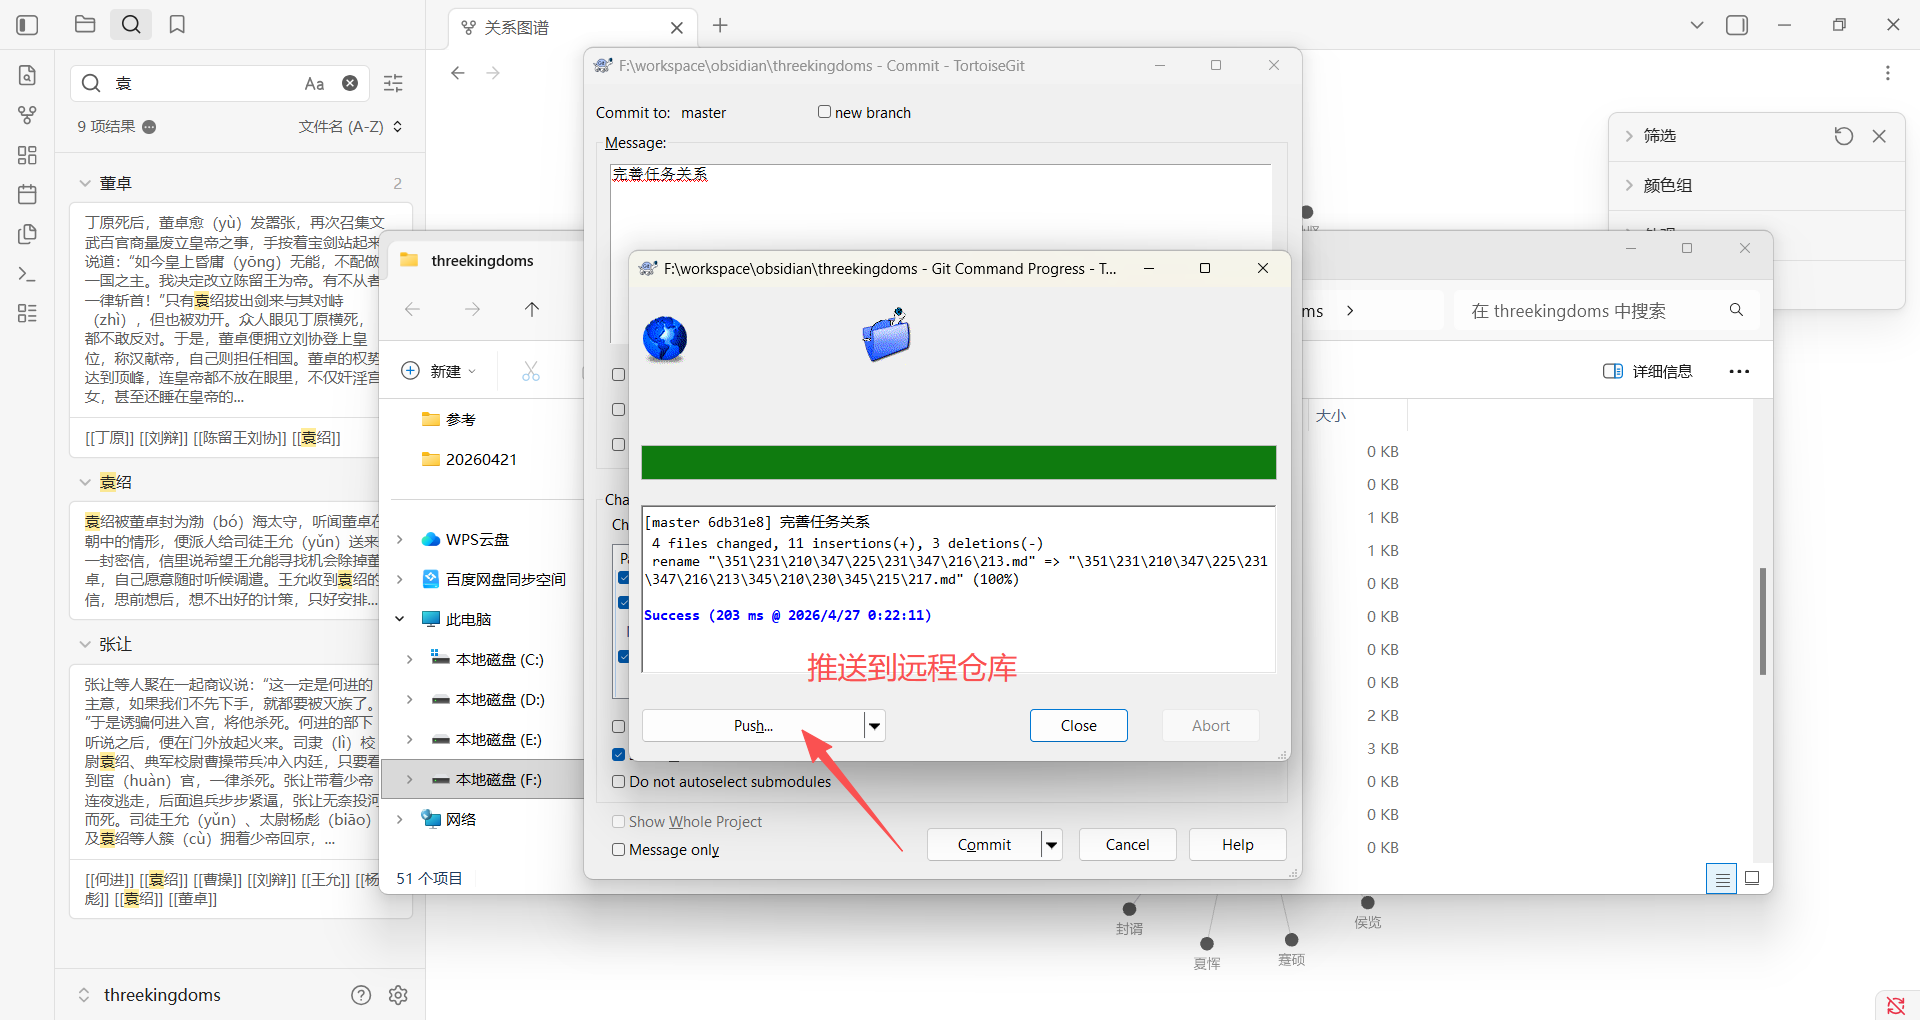
Task: Collapse 此电脑 tree node
Action: pyautogui.click(x=400, y=619)
